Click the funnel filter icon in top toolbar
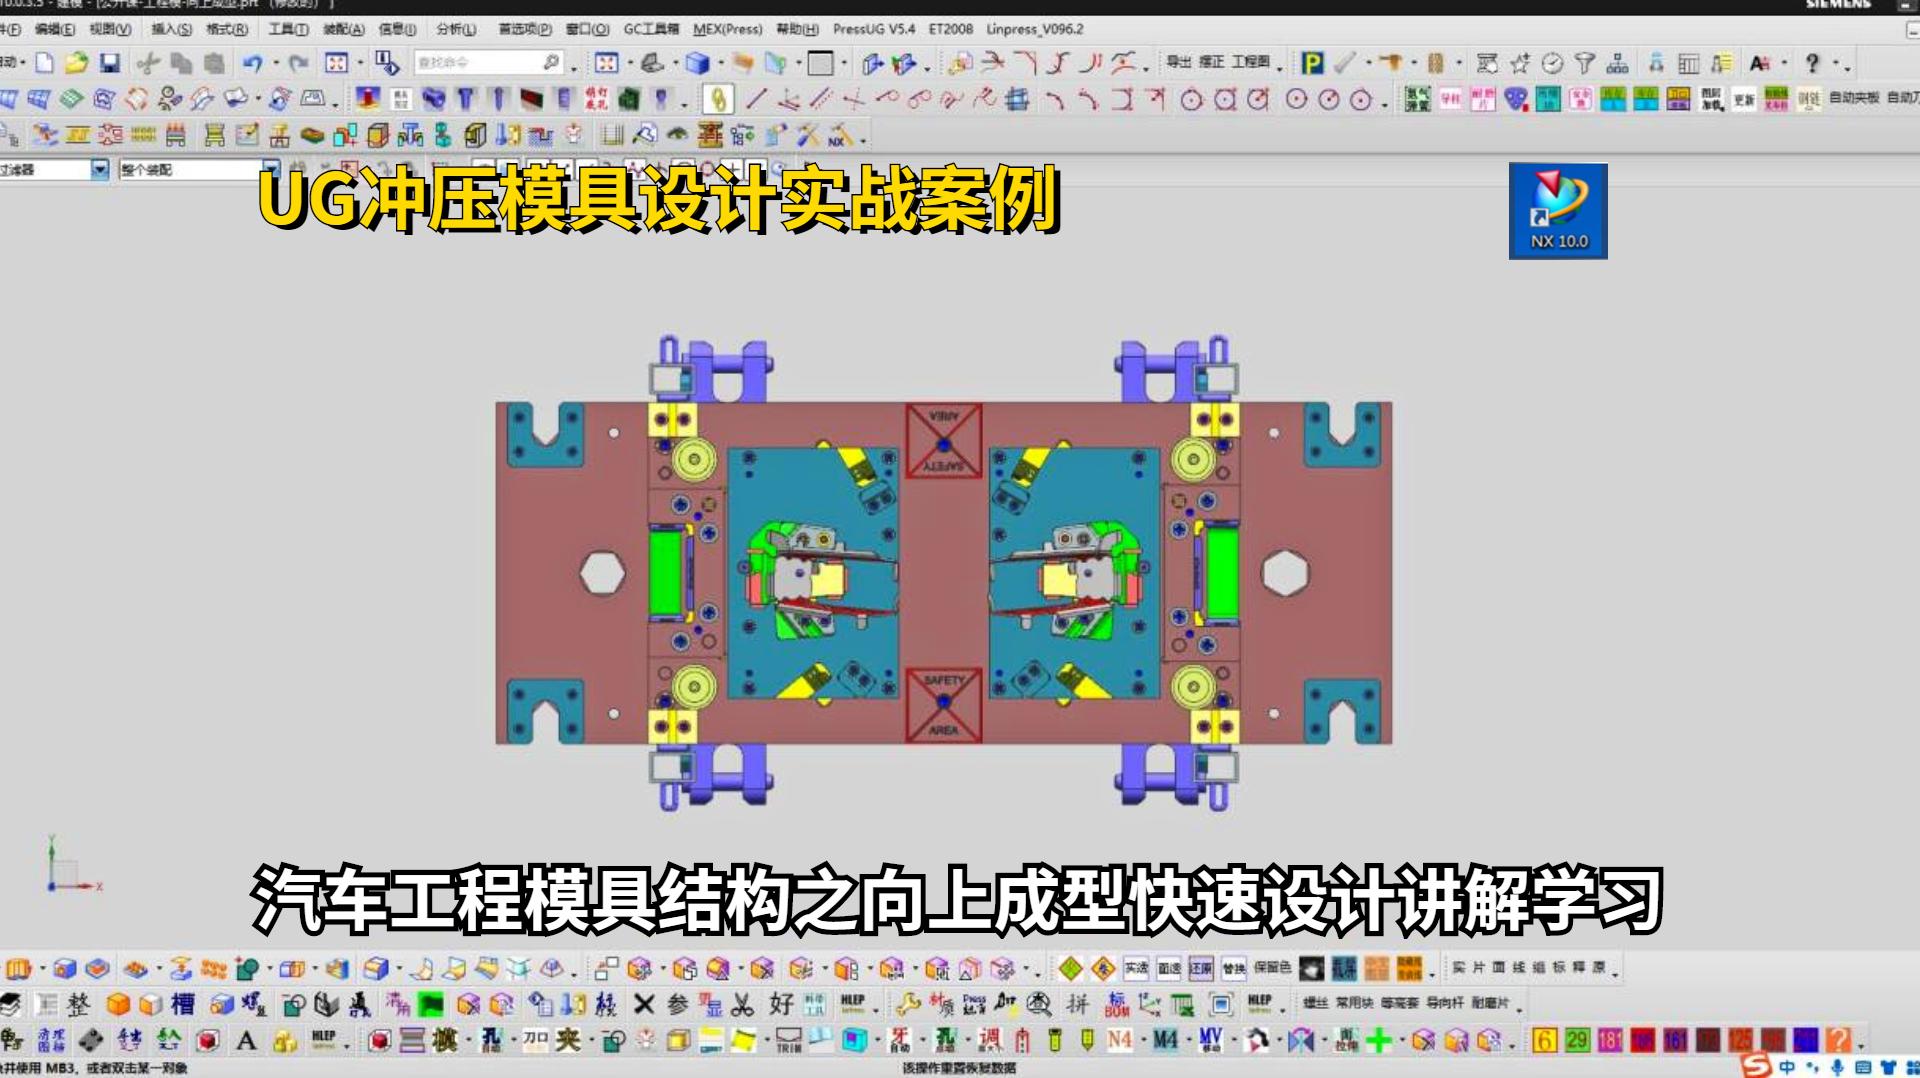 [1584, 64]
